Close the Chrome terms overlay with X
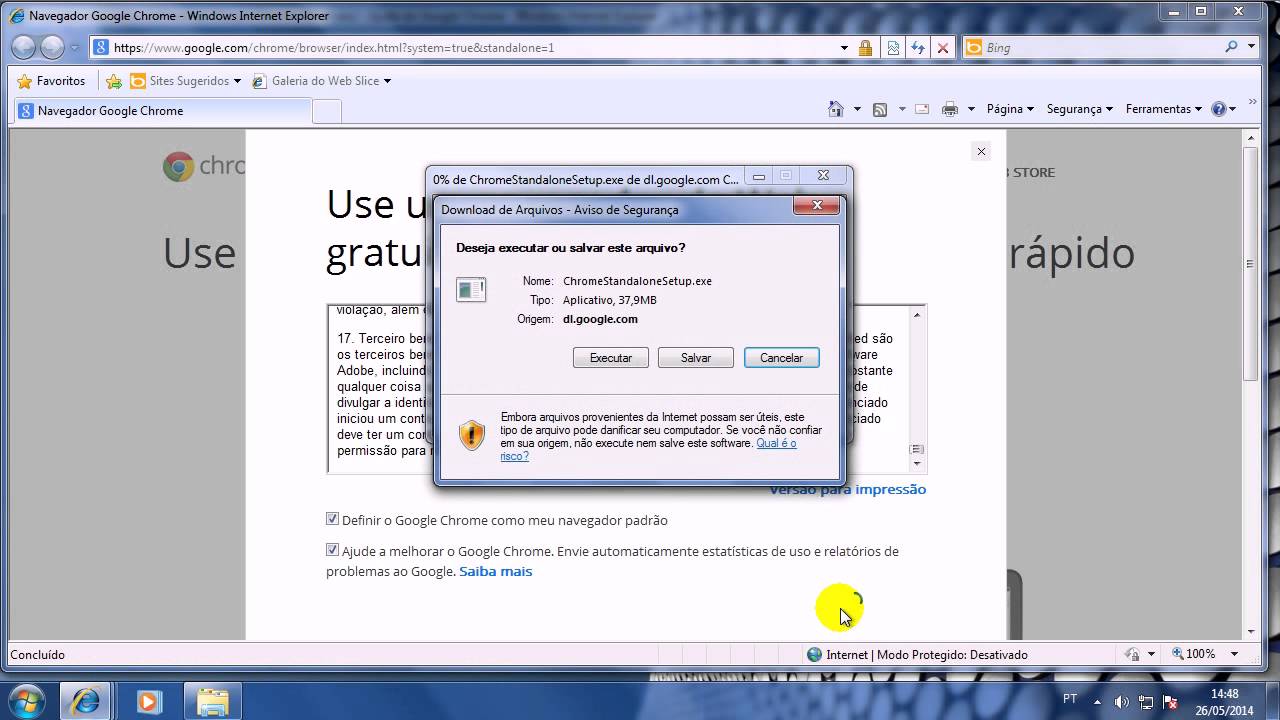 point(981,151)
